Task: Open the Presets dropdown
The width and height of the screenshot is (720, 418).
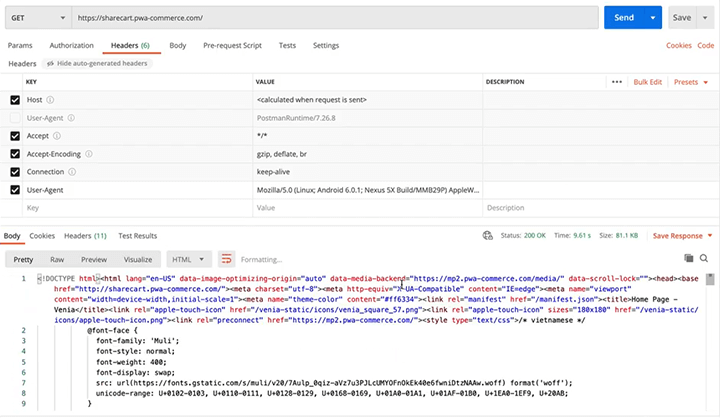Action: coord(691,82)
